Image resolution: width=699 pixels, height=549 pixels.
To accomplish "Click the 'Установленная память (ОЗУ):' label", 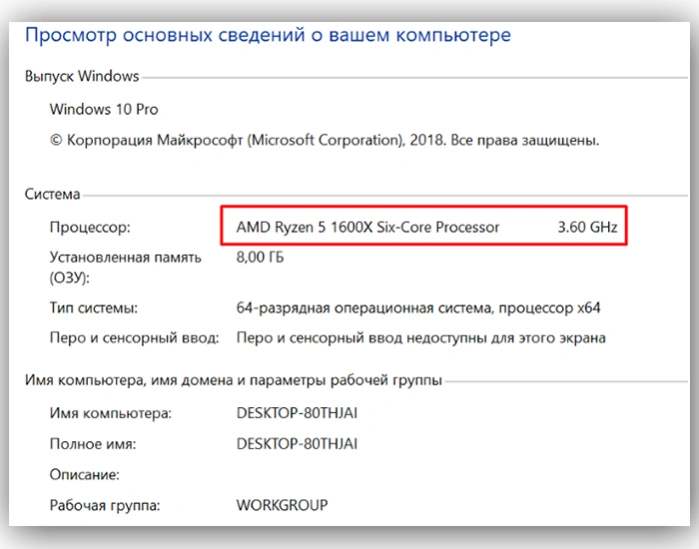I will pos(125,267).
